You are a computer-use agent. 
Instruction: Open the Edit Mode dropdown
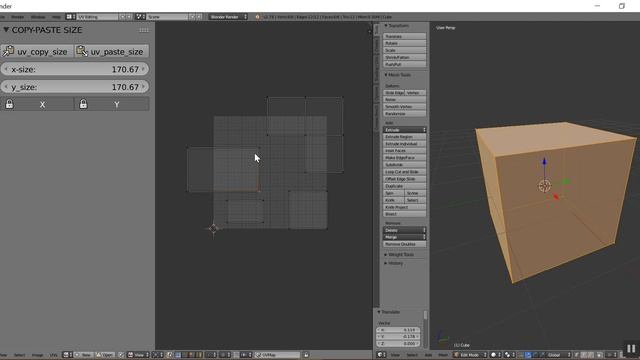[x=470, y=355]
